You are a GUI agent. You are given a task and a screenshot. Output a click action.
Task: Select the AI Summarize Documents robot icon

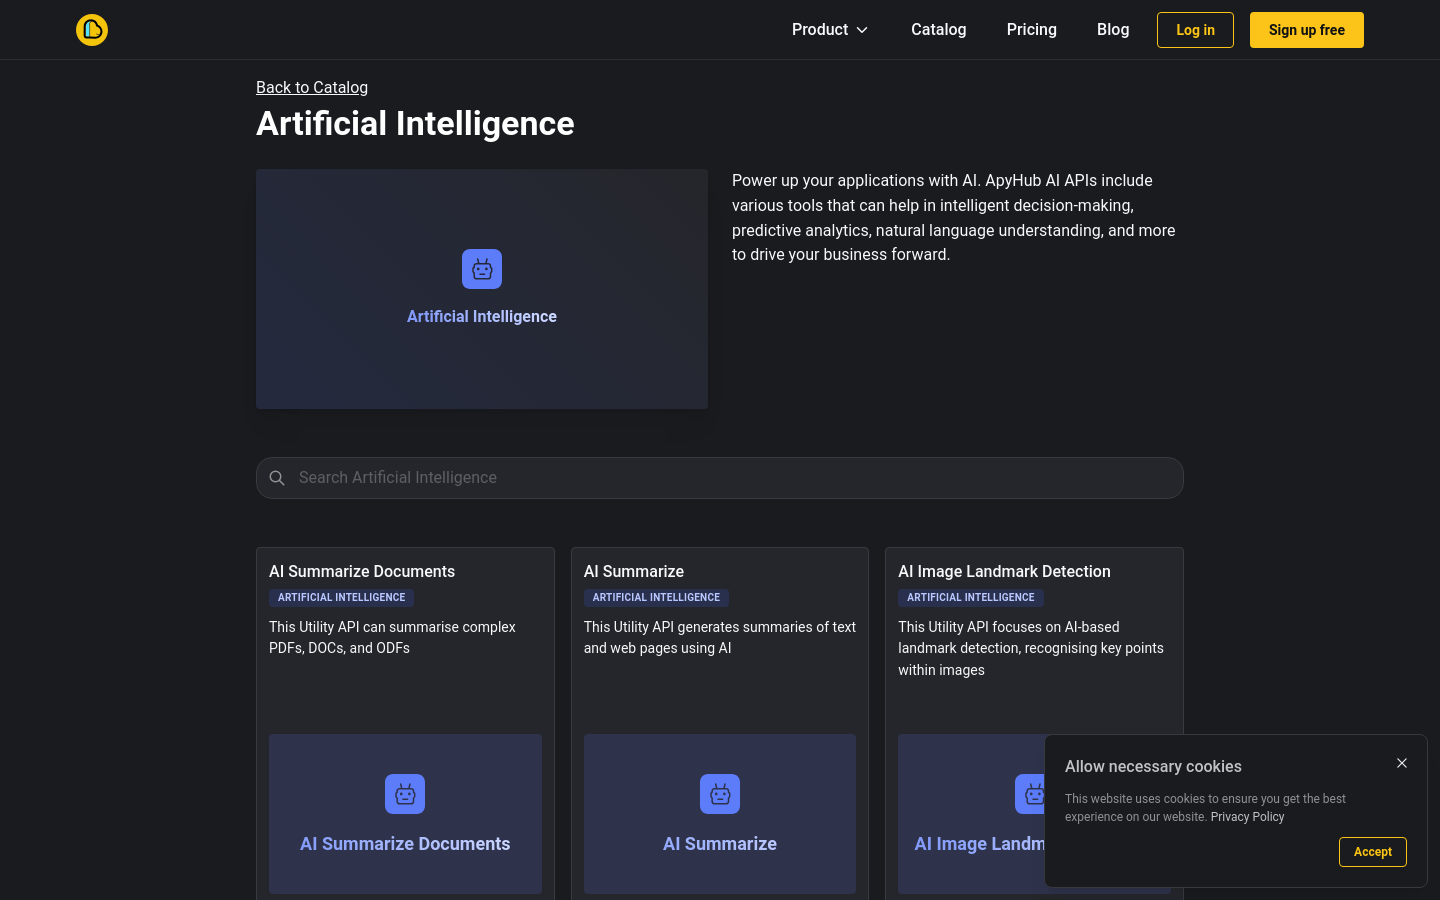(x=404, y=793)
